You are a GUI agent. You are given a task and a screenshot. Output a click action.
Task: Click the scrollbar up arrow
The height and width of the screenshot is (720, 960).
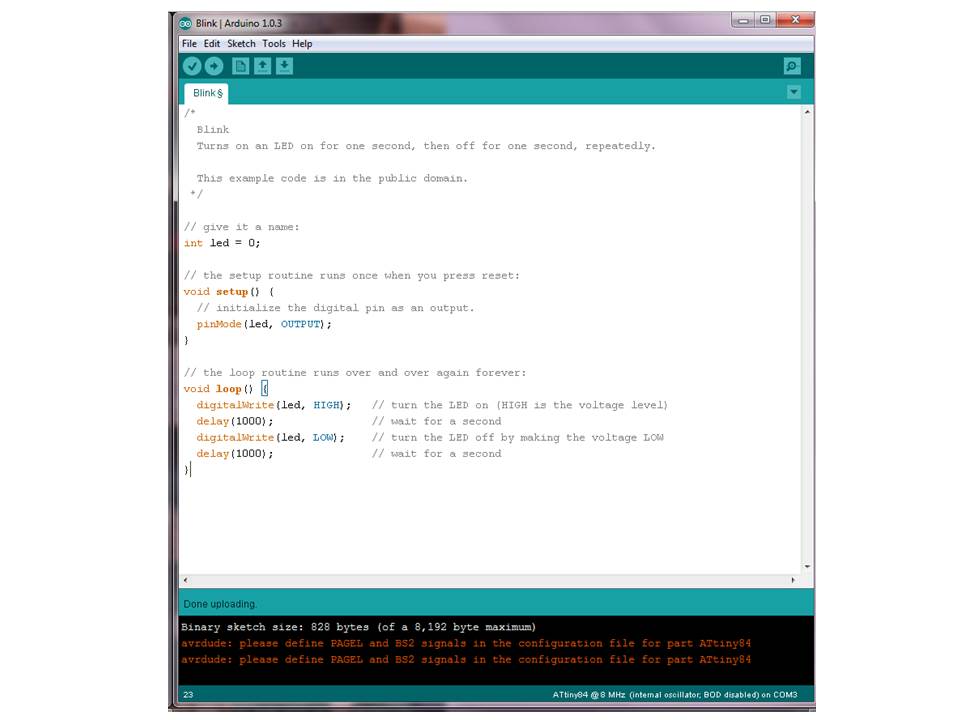click(x=807, y=112)
